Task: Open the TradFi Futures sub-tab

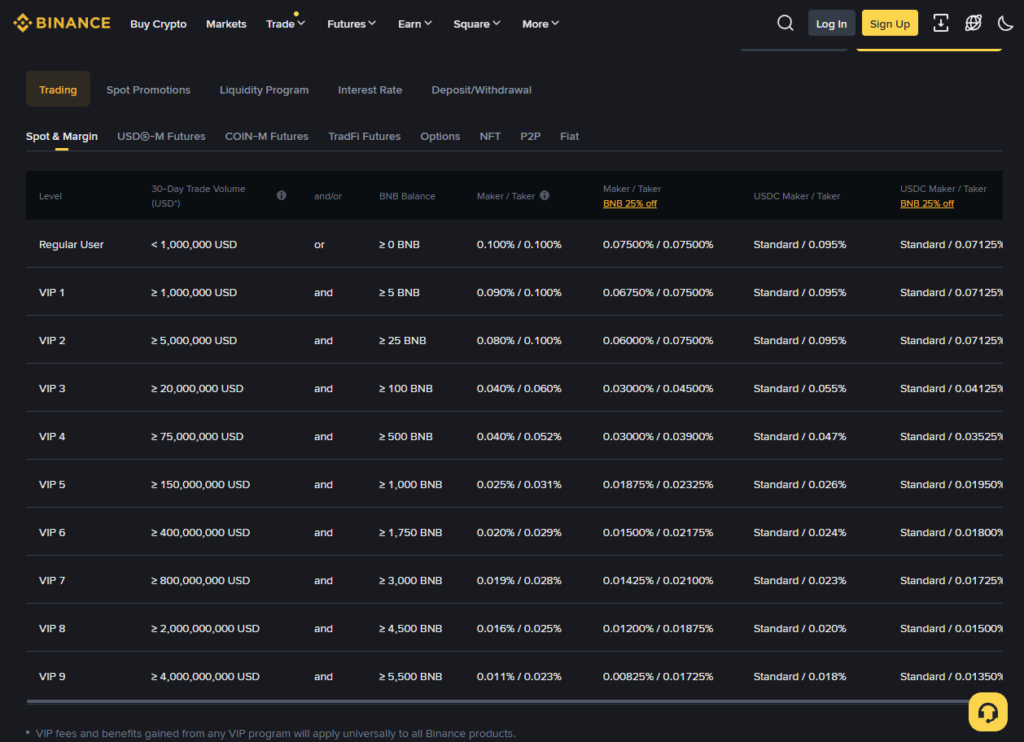Action: click(364, 136)
